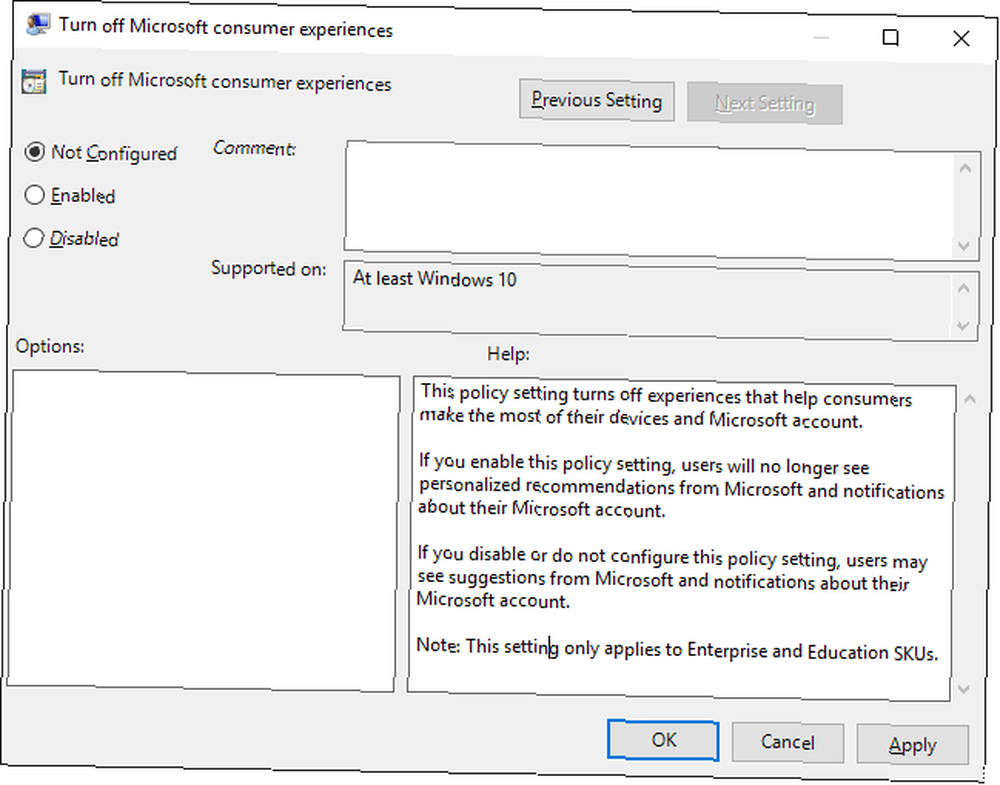Maximize the policy window
Screen dimensions: 1000x785
890,37
